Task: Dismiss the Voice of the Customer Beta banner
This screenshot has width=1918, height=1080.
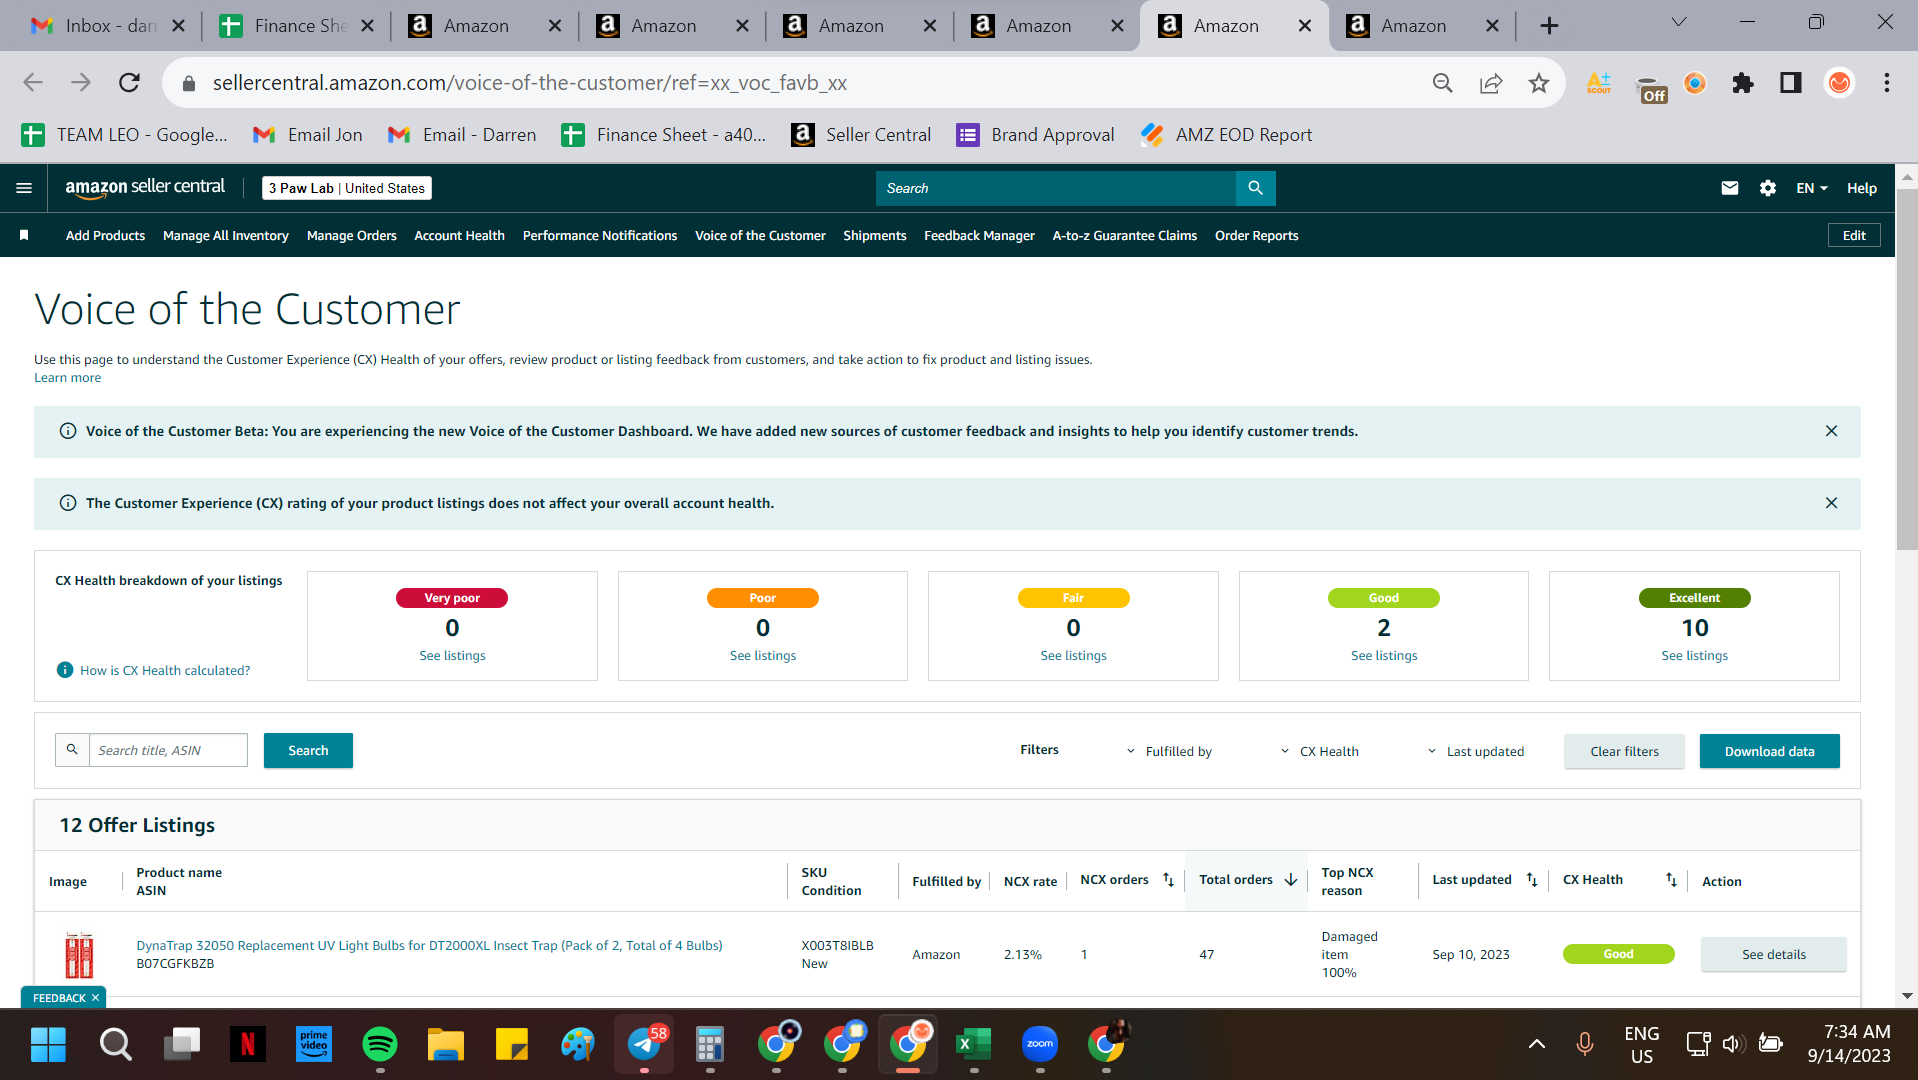Action: pos(1831,431)
